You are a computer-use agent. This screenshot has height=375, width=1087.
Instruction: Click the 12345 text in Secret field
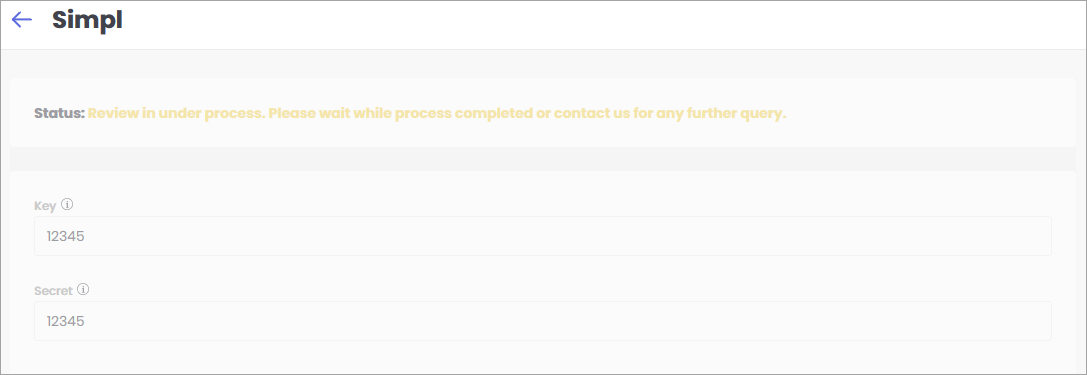tap(66, 322)
